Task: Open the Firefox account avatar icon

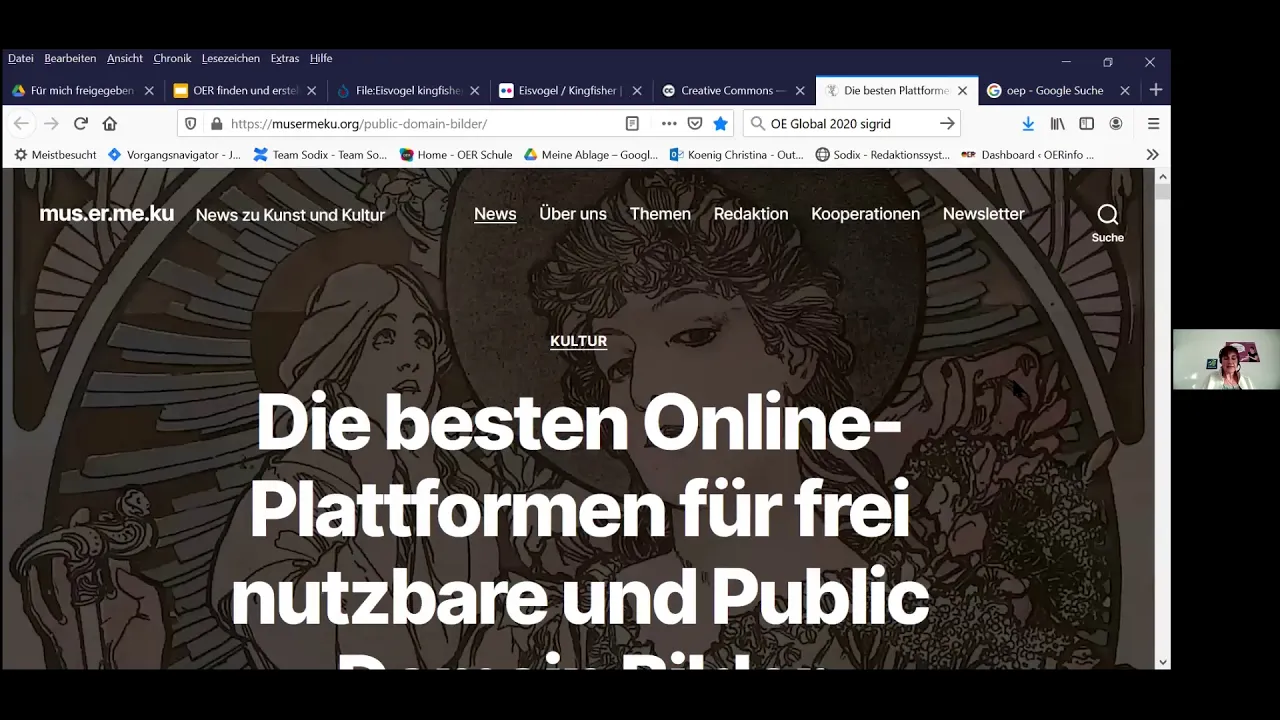Action: [1116, 123]
